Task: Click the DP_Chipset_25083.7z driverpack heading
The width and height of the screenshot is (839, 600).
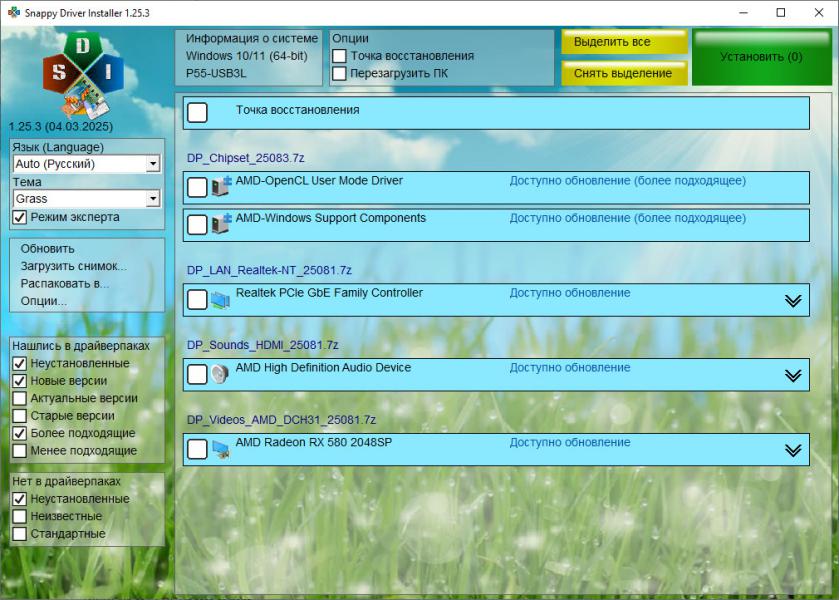Action: [245, 158]
